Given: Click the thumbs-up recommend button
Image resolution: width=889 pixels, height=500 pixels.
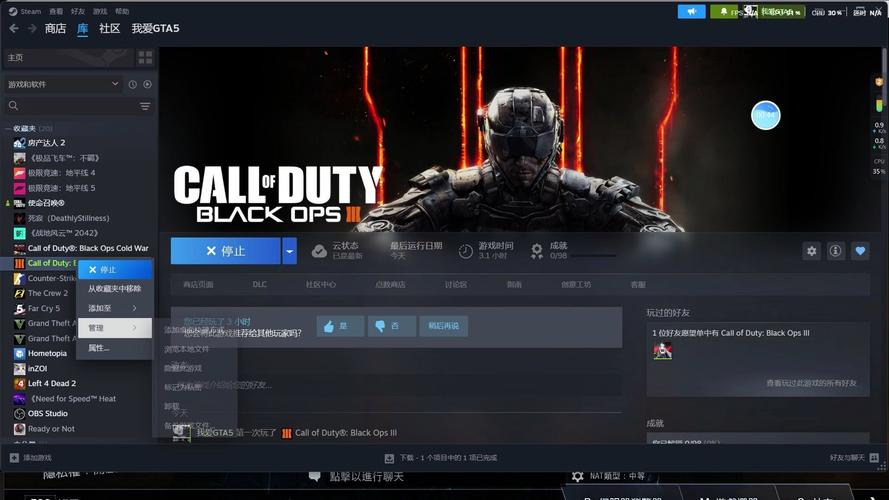Looking at the screenshot, I should [340, 326].
